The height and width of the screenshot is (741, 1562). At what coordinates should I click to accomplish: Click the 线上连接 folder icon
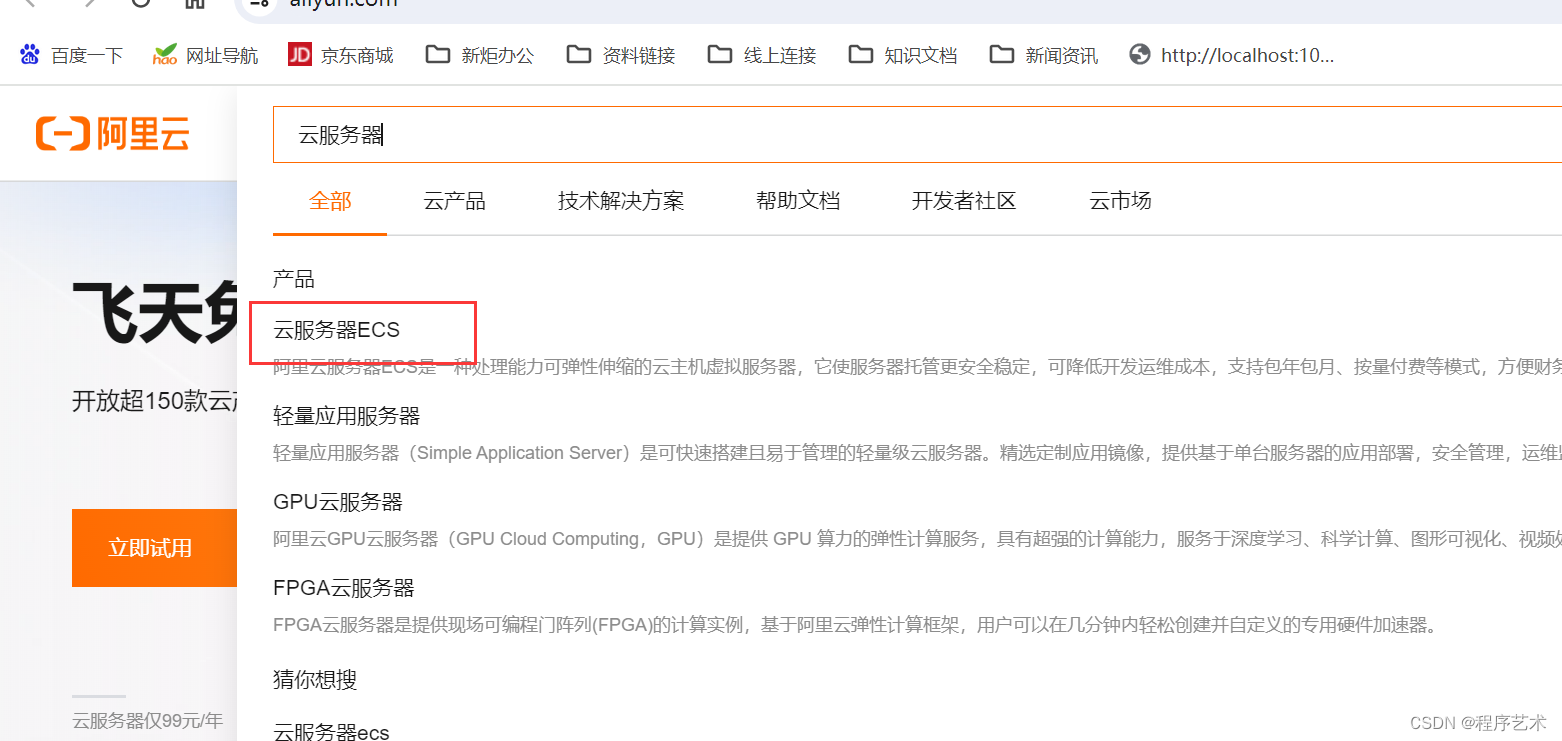[719, 54]
